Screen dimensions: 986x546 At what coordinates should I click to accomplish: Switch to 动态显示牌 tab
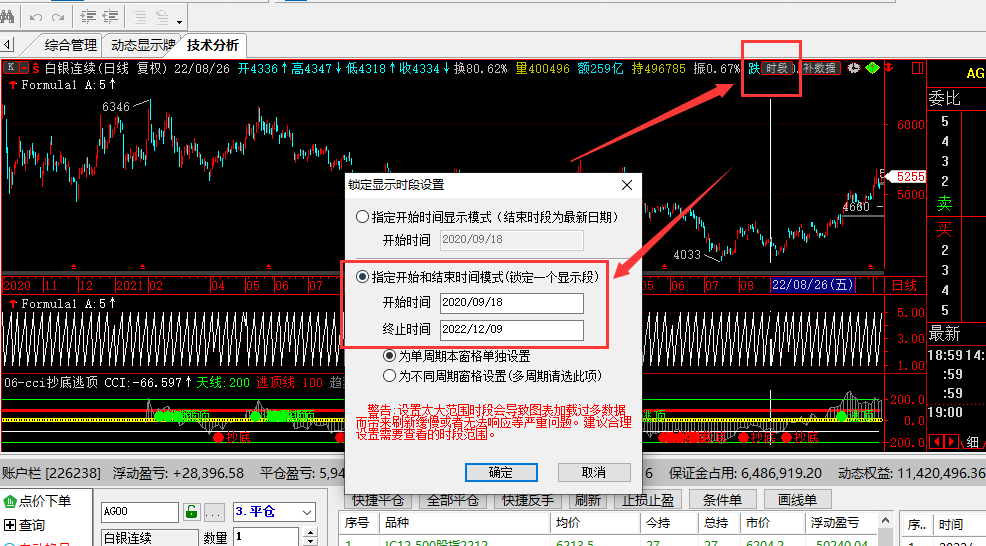point(143,45)
